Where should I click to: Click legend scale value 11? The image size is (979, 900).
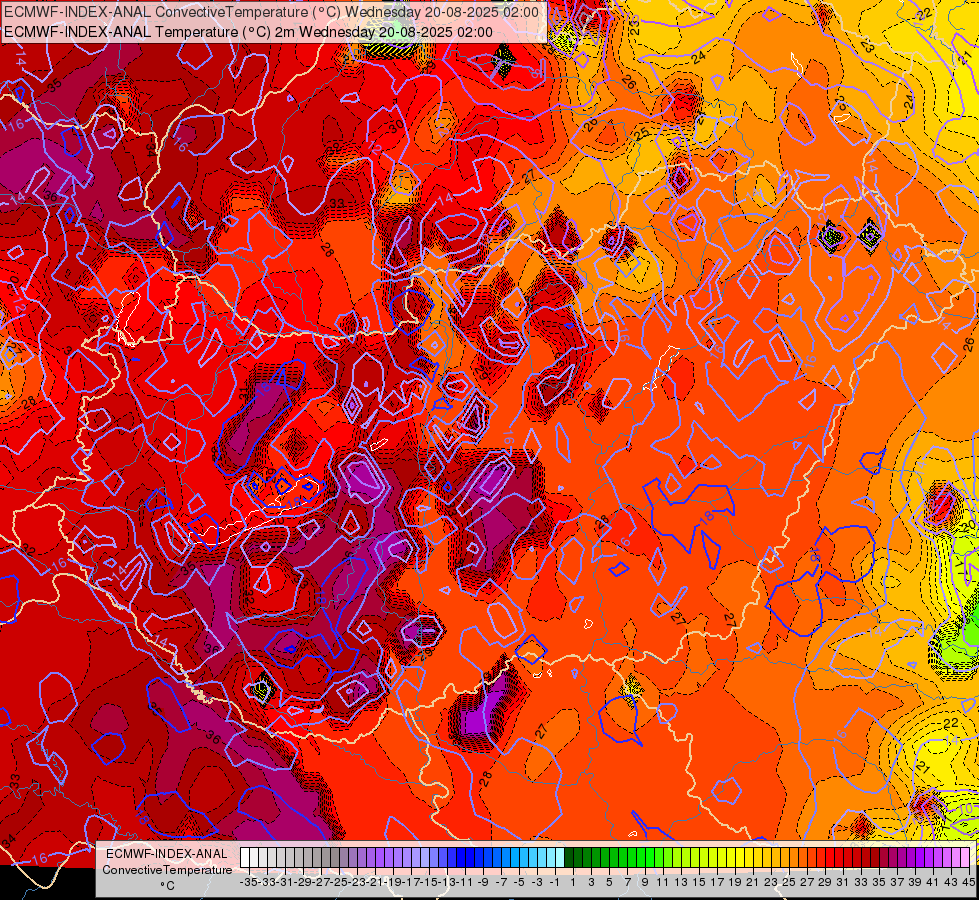pos(663,882)
